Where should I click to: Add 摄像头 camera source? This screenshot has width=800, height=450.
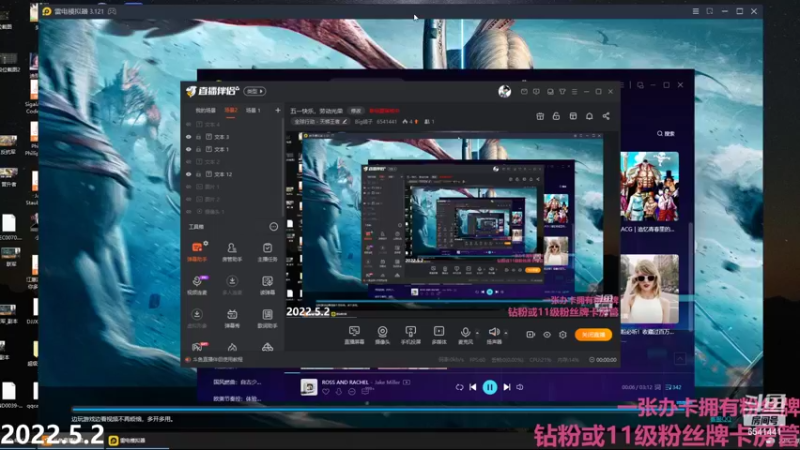(382, 335)
